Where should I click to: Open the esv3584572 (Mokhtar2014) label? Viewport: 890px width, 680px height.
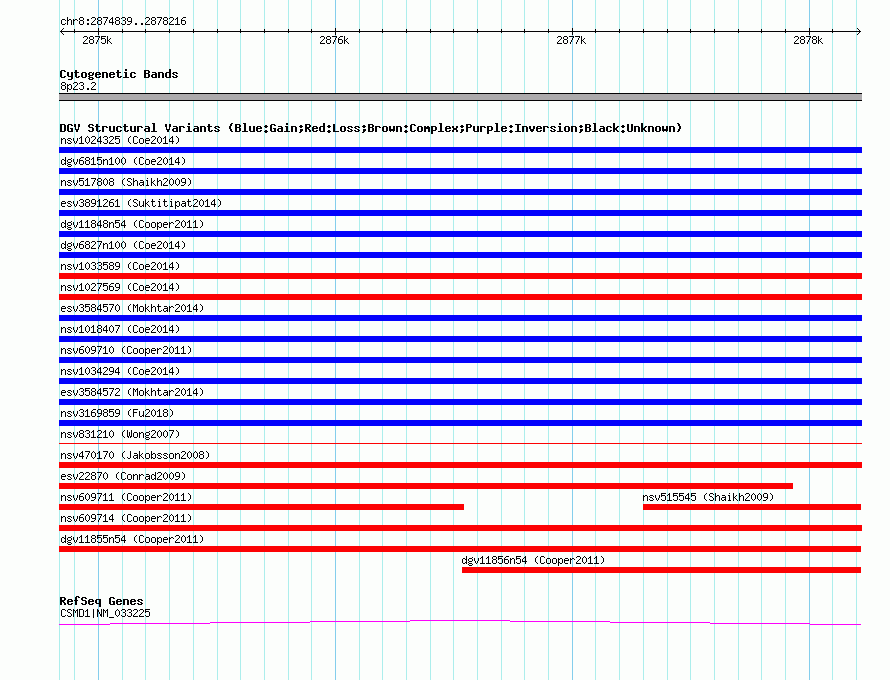[x=132, y=392]
